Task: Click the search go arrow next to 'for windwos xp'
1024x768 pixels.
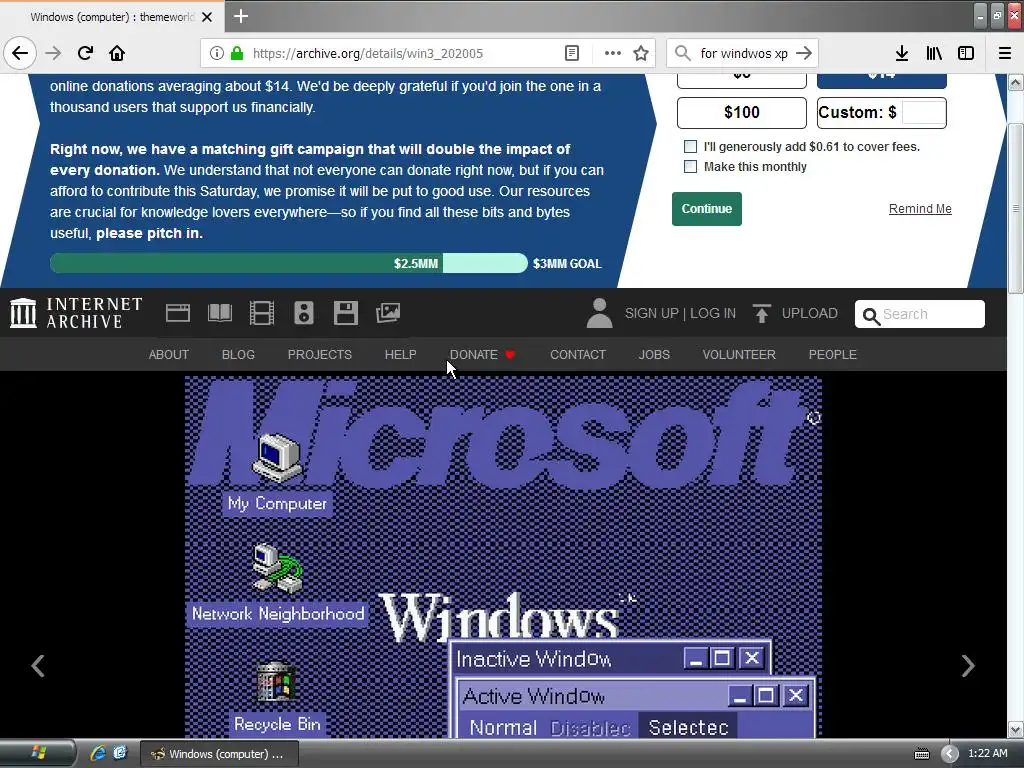Action: (804, 53)
